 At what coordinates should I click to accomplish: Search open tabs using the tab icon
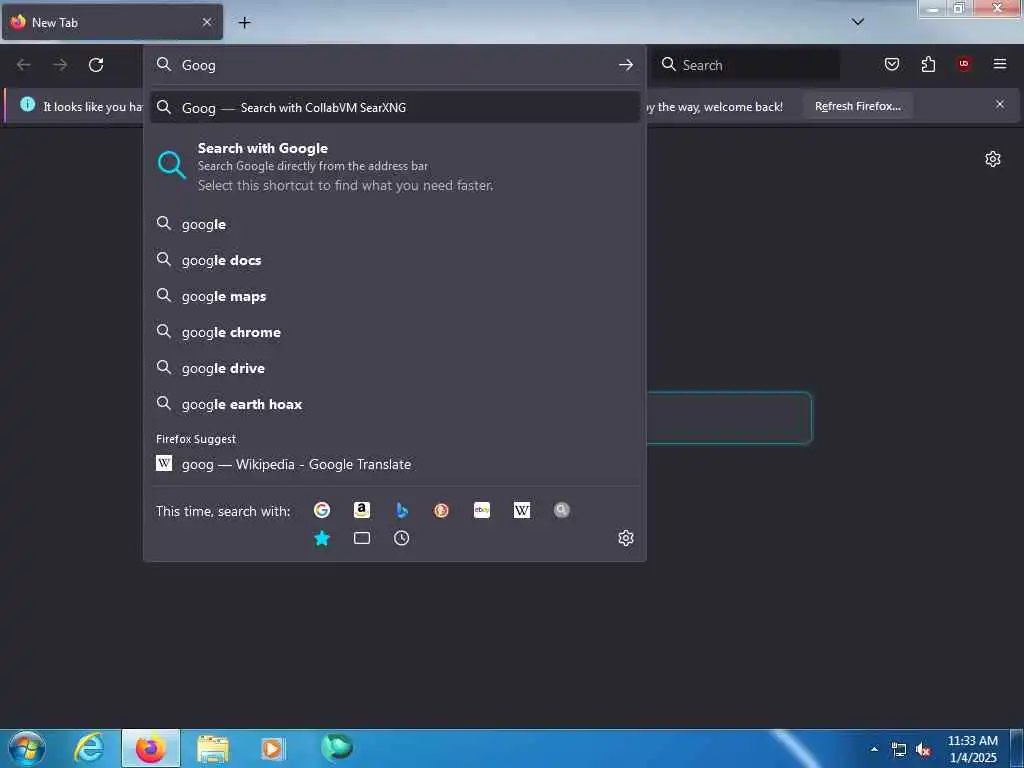click(x=362, y=538)
